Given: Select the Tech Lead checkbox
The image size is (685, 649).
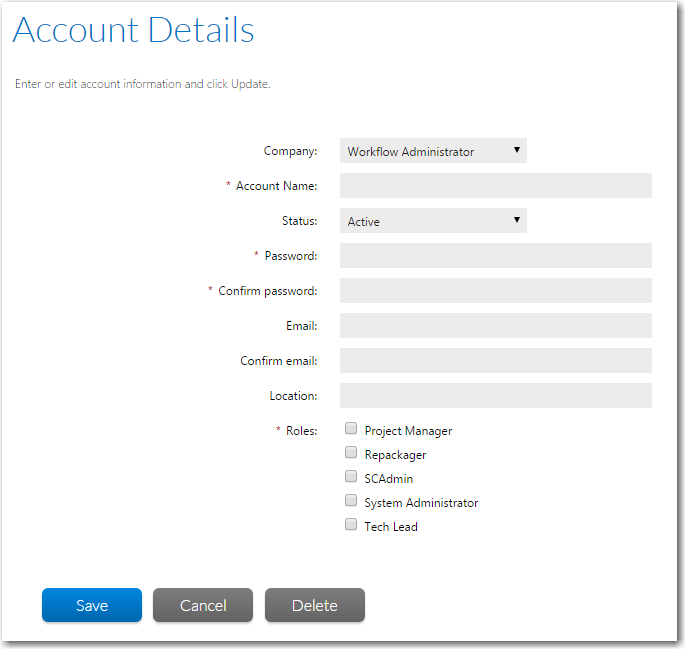Looking at the screenshot, I should pos(351,525).
